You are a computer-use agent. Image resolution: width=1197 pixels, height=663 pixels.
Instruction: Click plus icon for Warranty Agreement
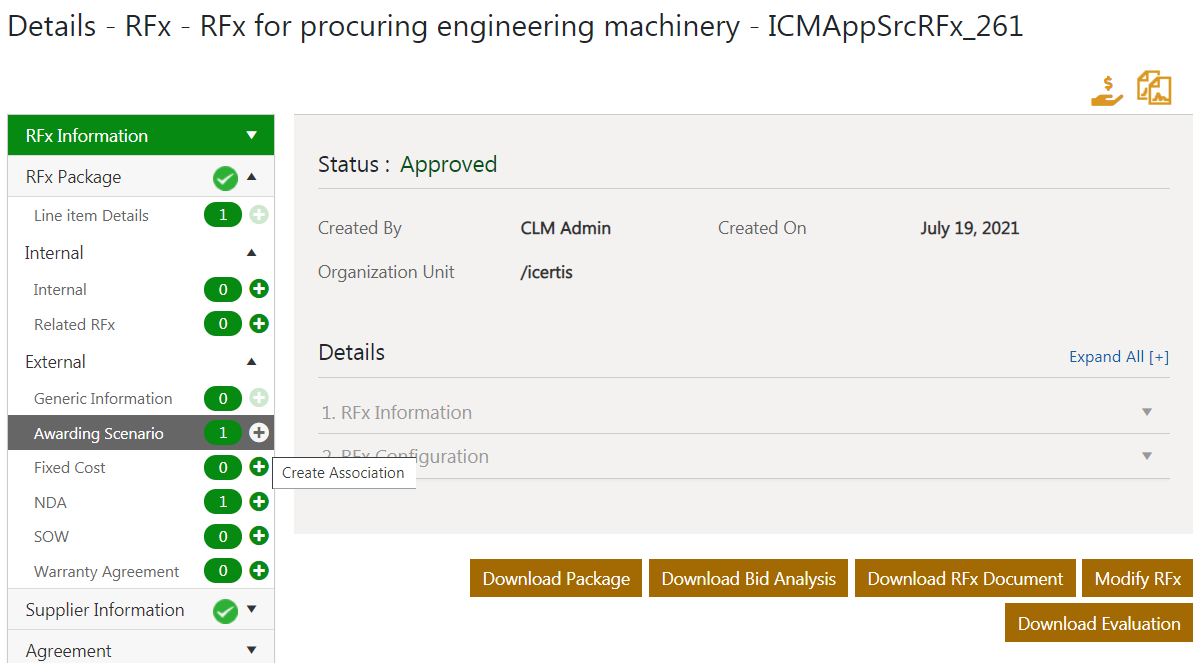[259, 571]
